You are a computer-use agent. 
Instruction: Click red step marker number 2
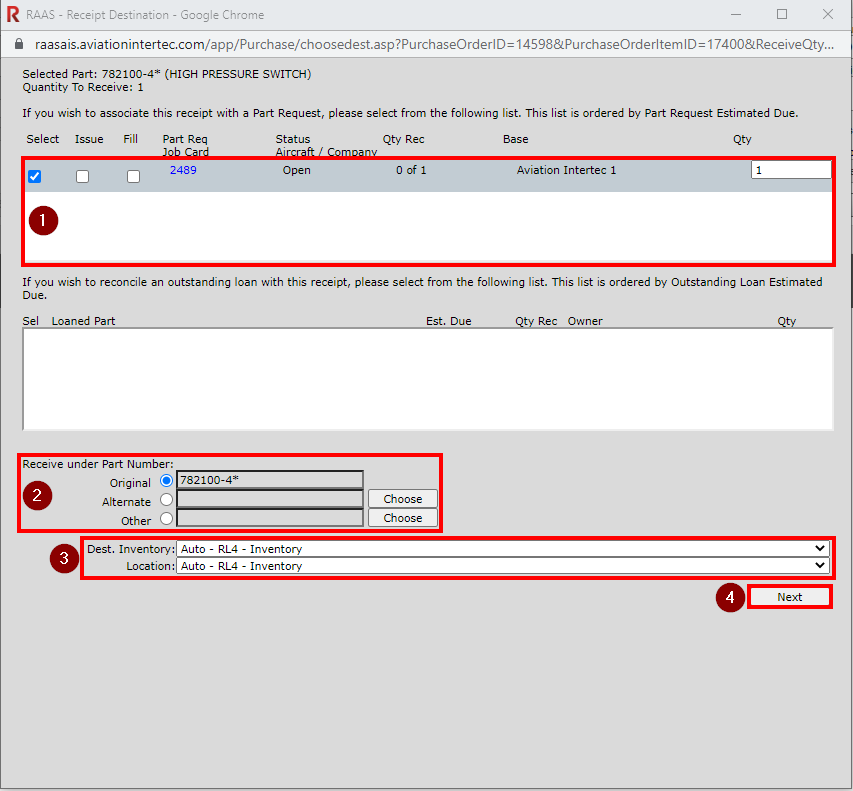[x=37, y=496]
